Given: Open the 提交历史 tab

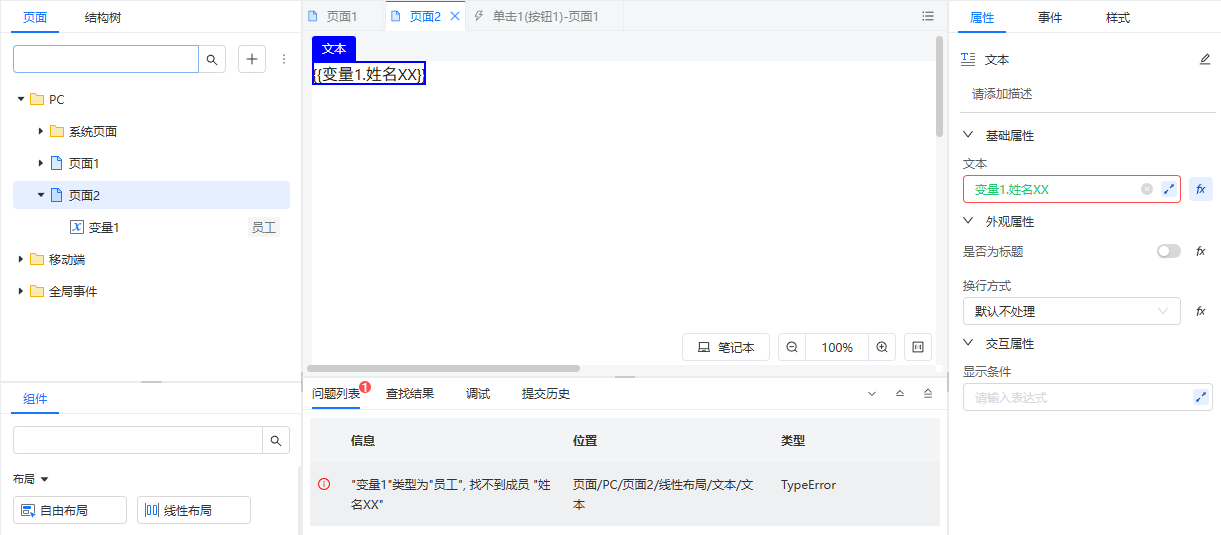Looking at the screenshot, I should click(x=546, y=394).
